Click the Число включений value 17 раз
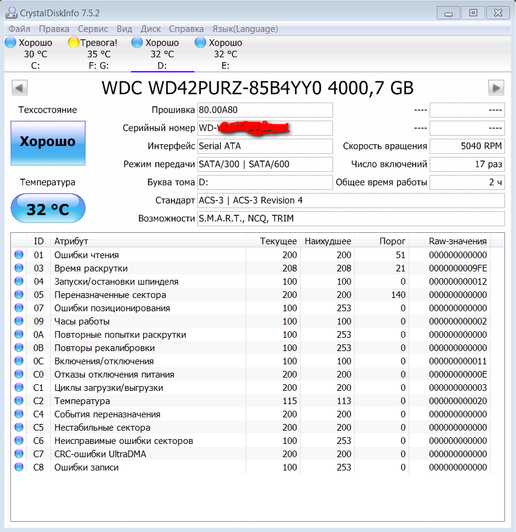Image resolution: width=516 pixels, height=532 pixels. coord(467,164)
